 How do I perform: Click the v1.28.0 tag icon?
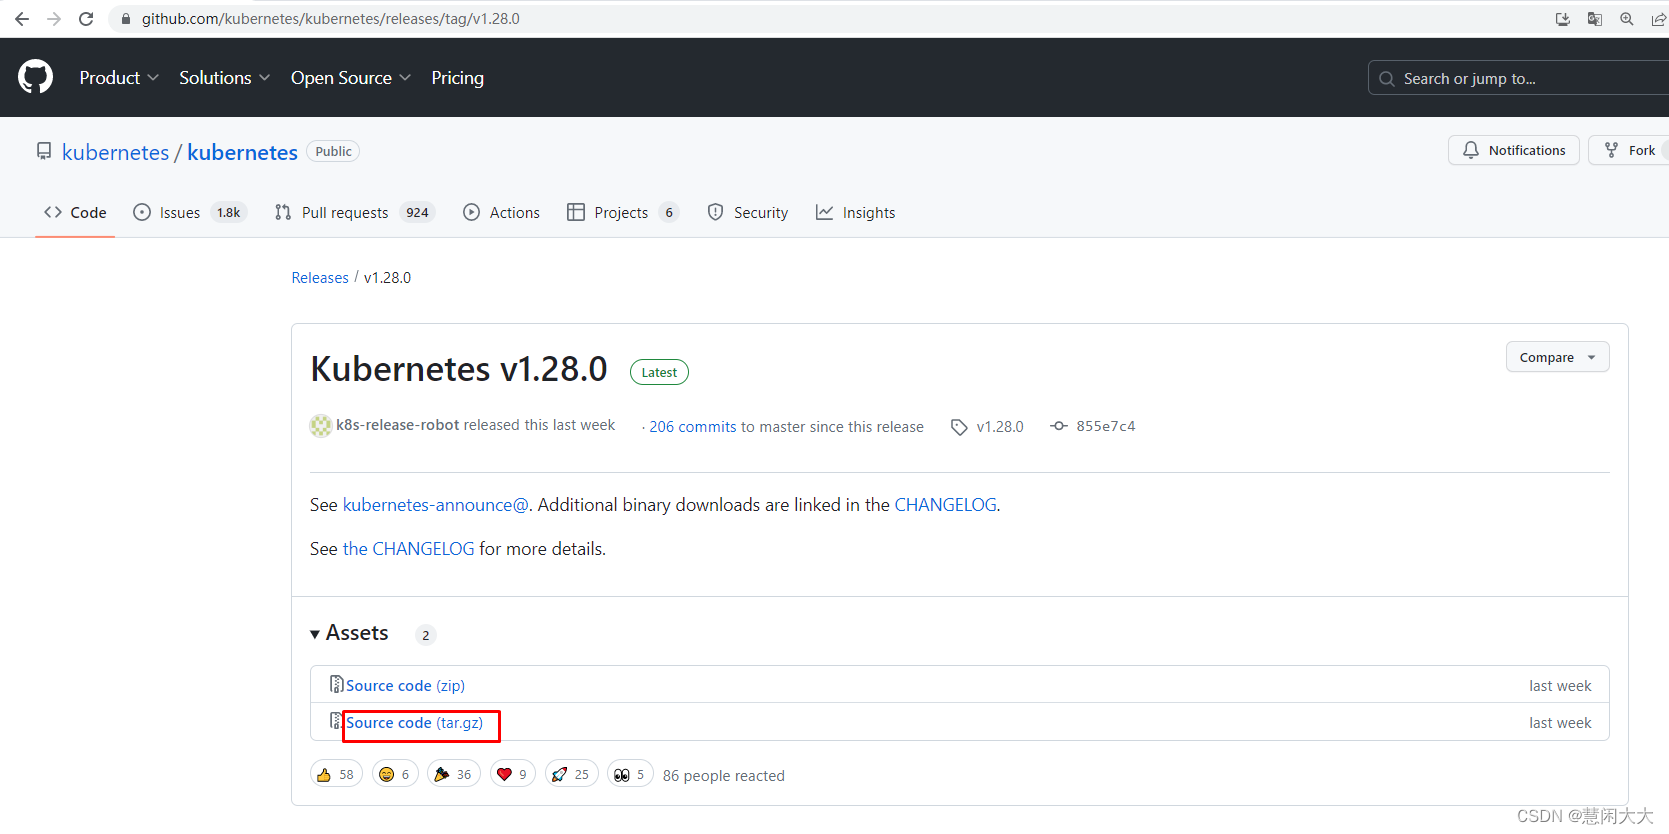959,427
